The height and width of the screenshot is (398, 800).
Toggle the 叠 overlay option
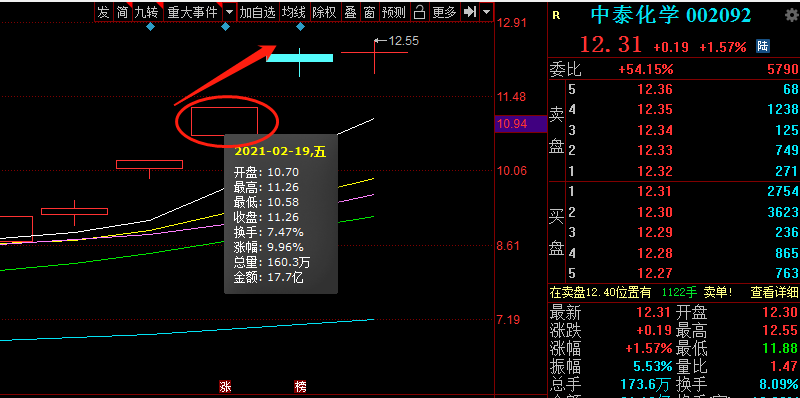[x=350, y=12]
